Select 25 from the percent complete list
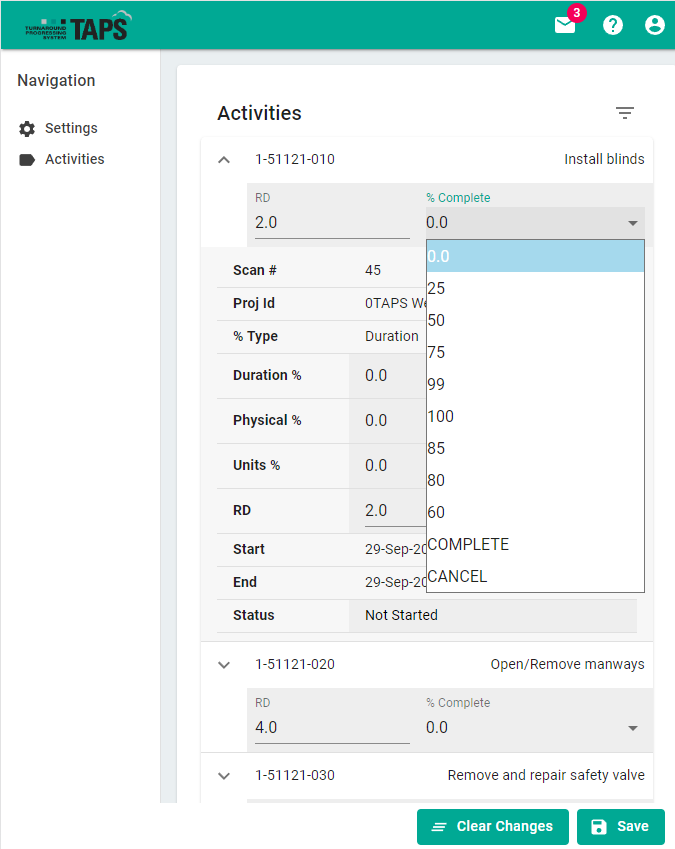The width and height of the screenshot is (675, 849). pos(535,288)
